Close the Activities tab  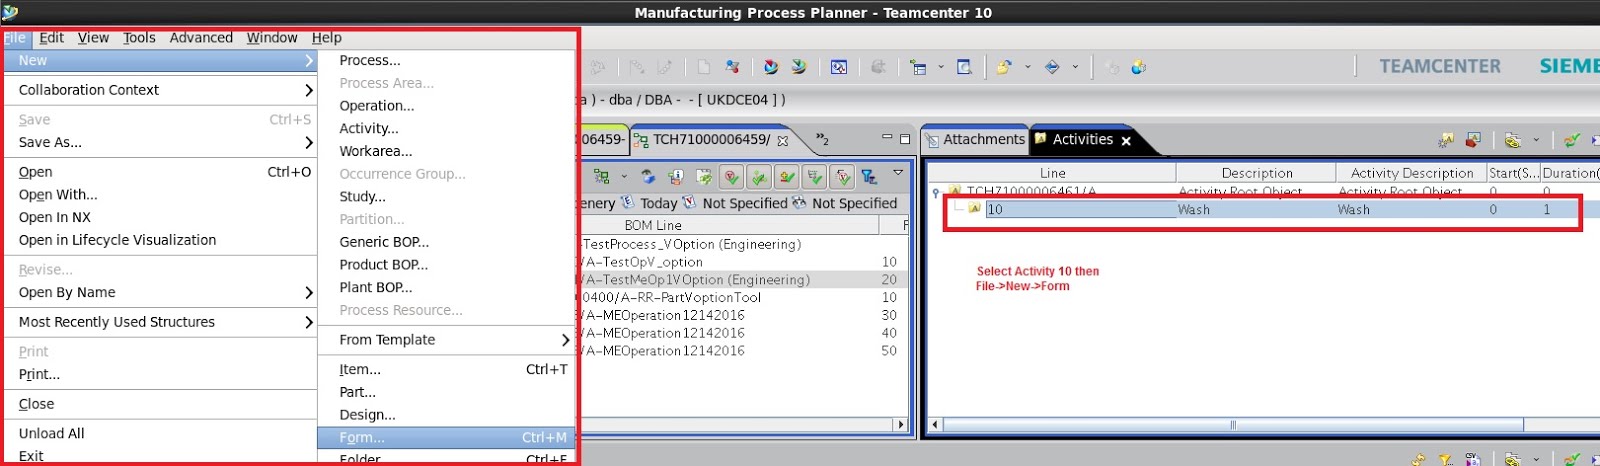click(x=1126, y=141)
